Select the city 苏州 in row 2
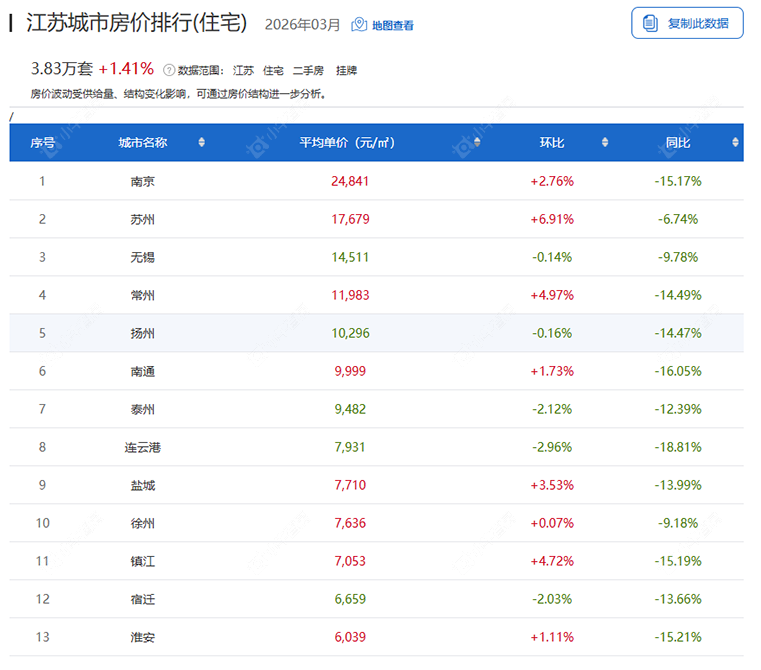Screen dimensions: 761x670 click(x=143, y=219)
